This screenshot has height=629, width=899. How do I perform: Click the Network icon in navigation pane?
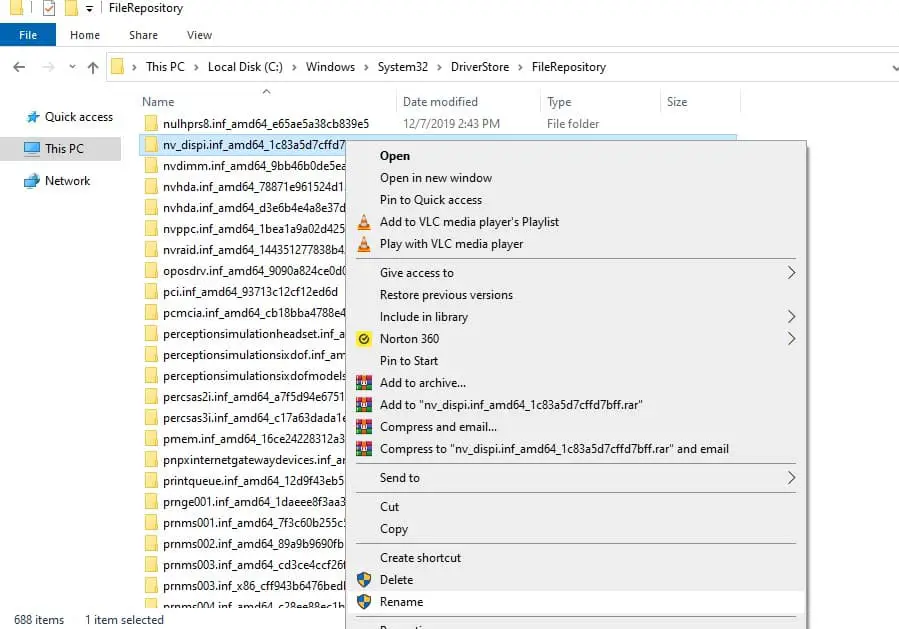[32, 181]
